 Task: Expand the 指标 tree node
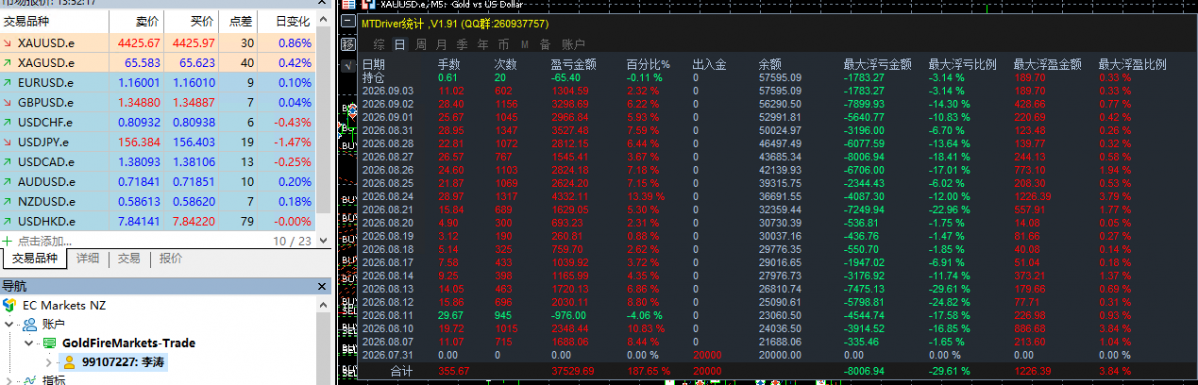pos(9,380)
